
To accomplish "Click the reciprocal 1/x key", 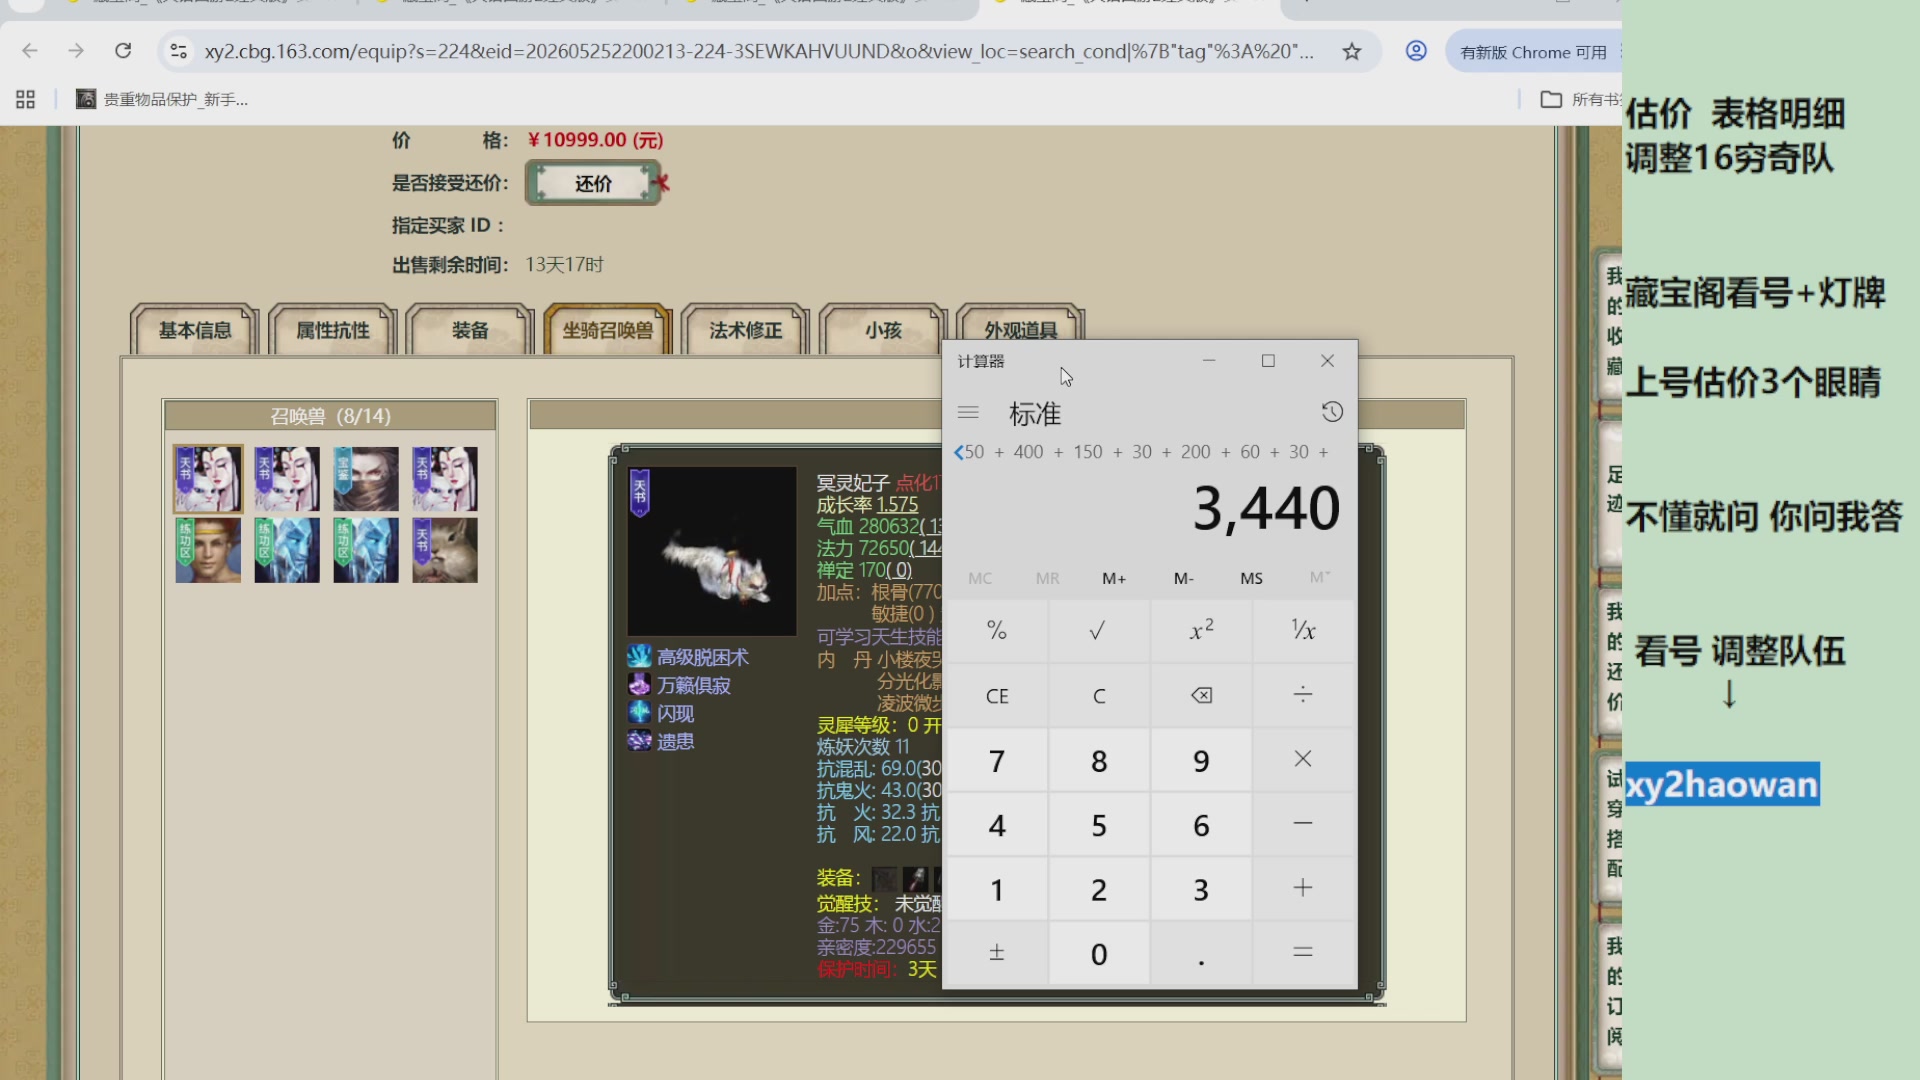I will click(x=1303, y=630).
